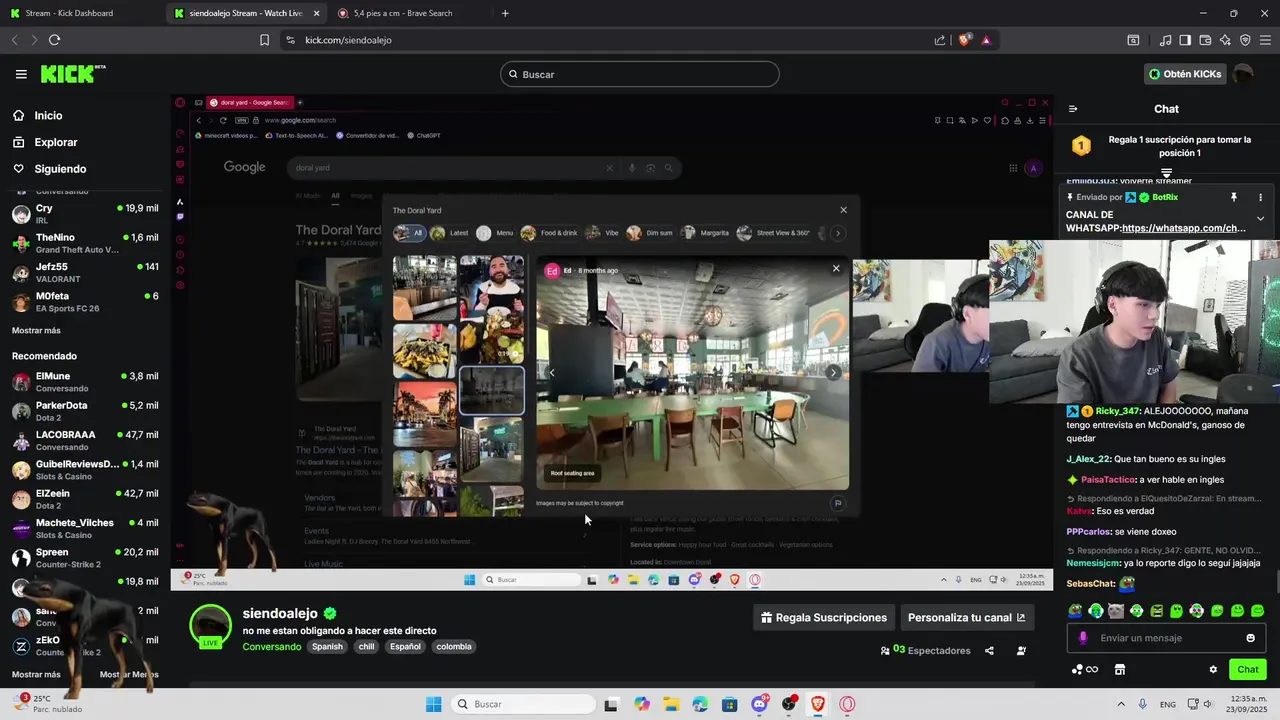Image resolution: width=1280 pixels, height=720 pixels.
Task: Bookmark this page
Action: pyautogui.click(x=264, y=40)
